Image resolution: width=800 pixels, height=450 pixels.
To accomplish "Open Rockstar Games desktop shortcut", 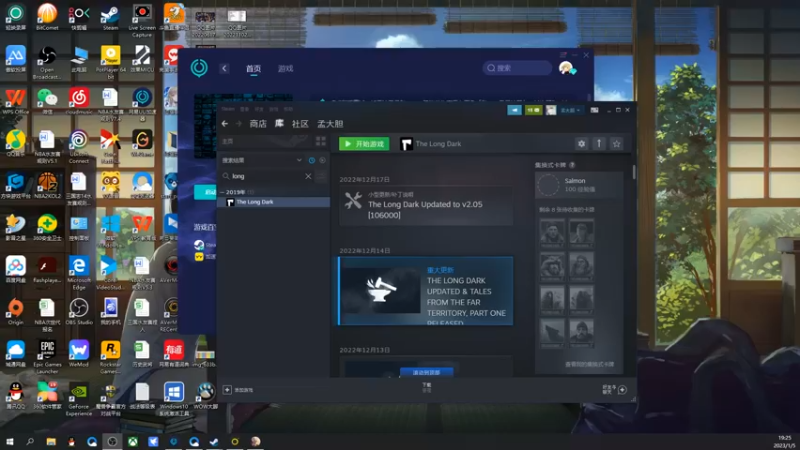I will click(x=110, y=357).
